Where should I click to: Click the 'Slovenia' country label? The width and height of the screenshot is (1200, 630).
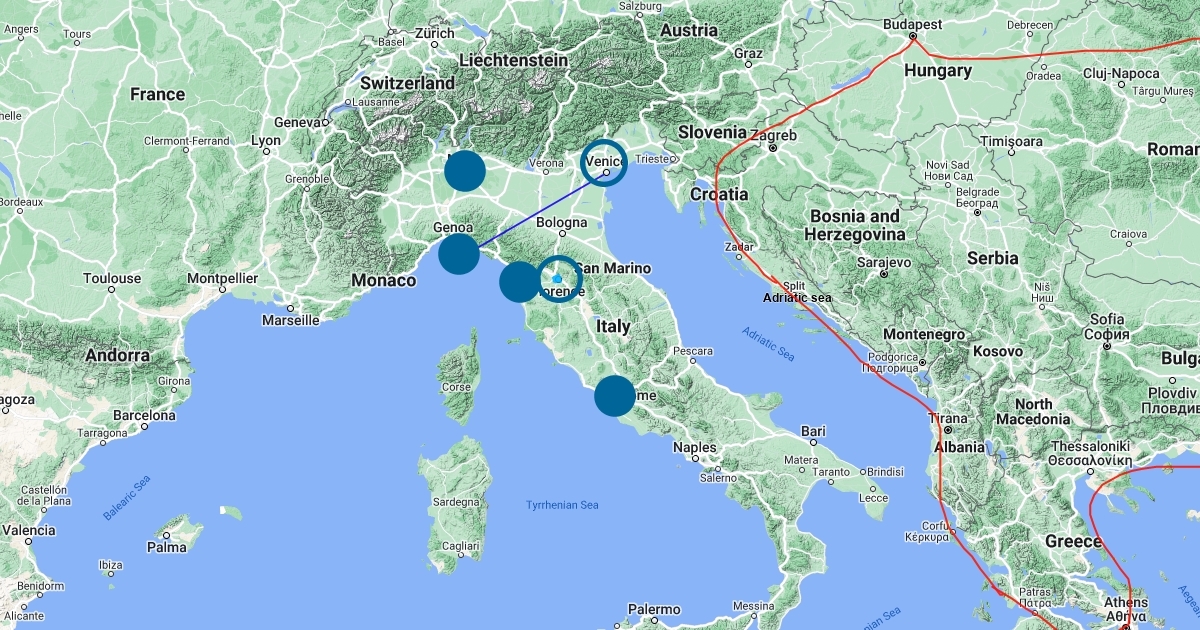click(712, 131)
